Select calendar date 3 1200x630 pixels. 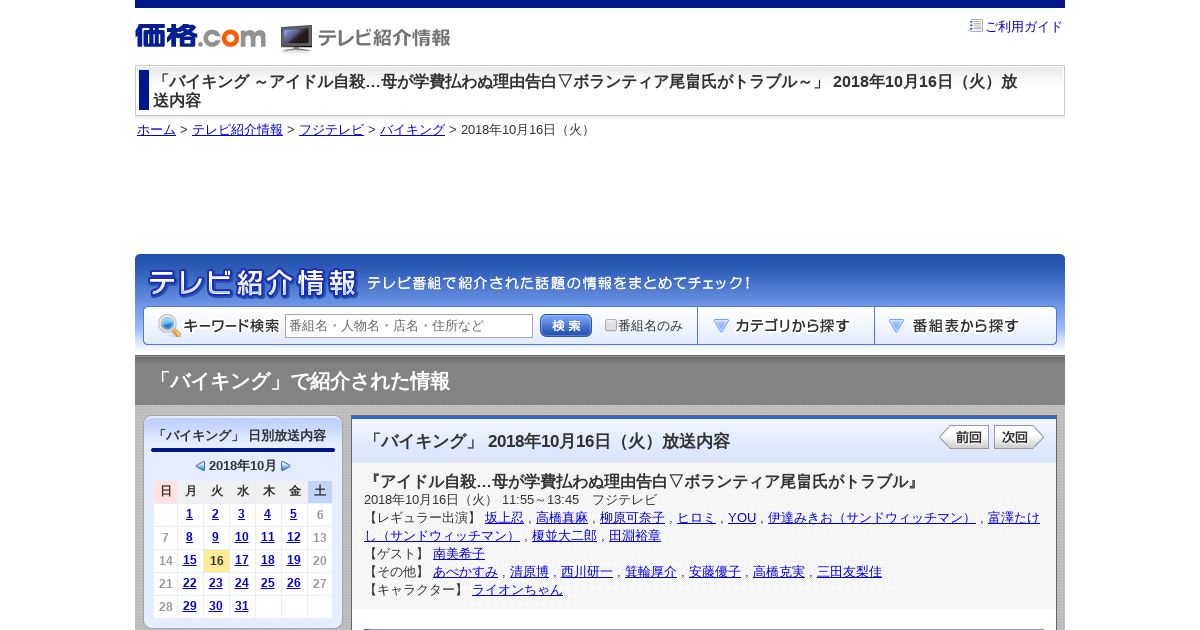[241, 514]
